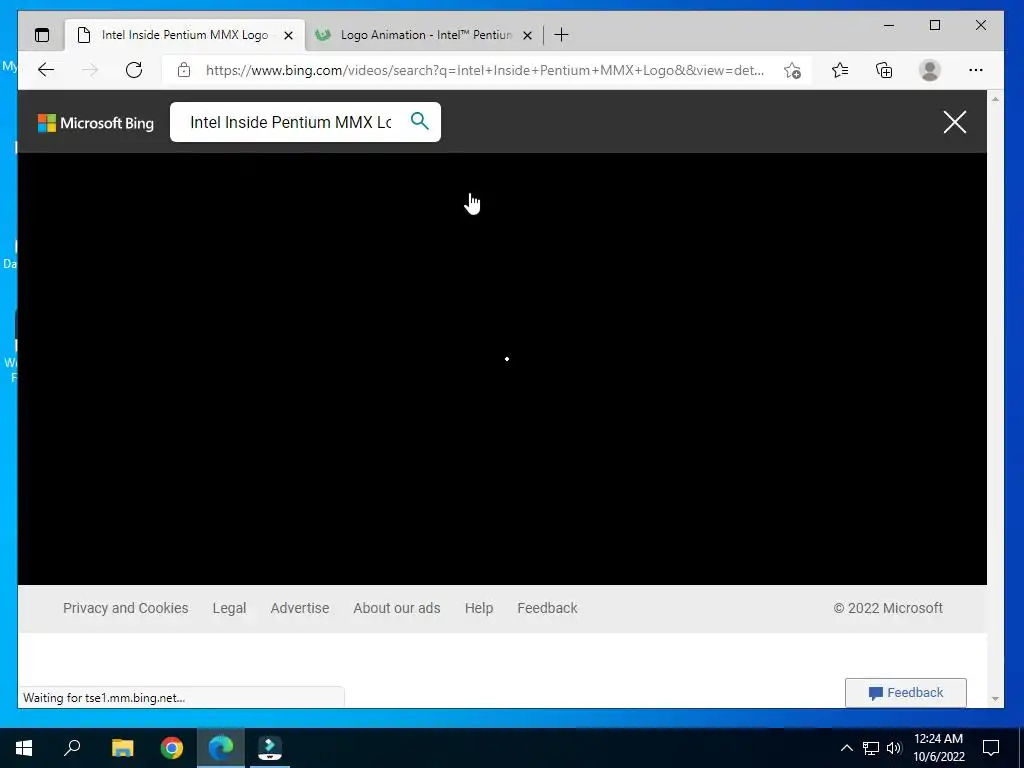Open the footer Feedback link
The height and width of the screenshot is (768, 1024).
tap(547, 608)
